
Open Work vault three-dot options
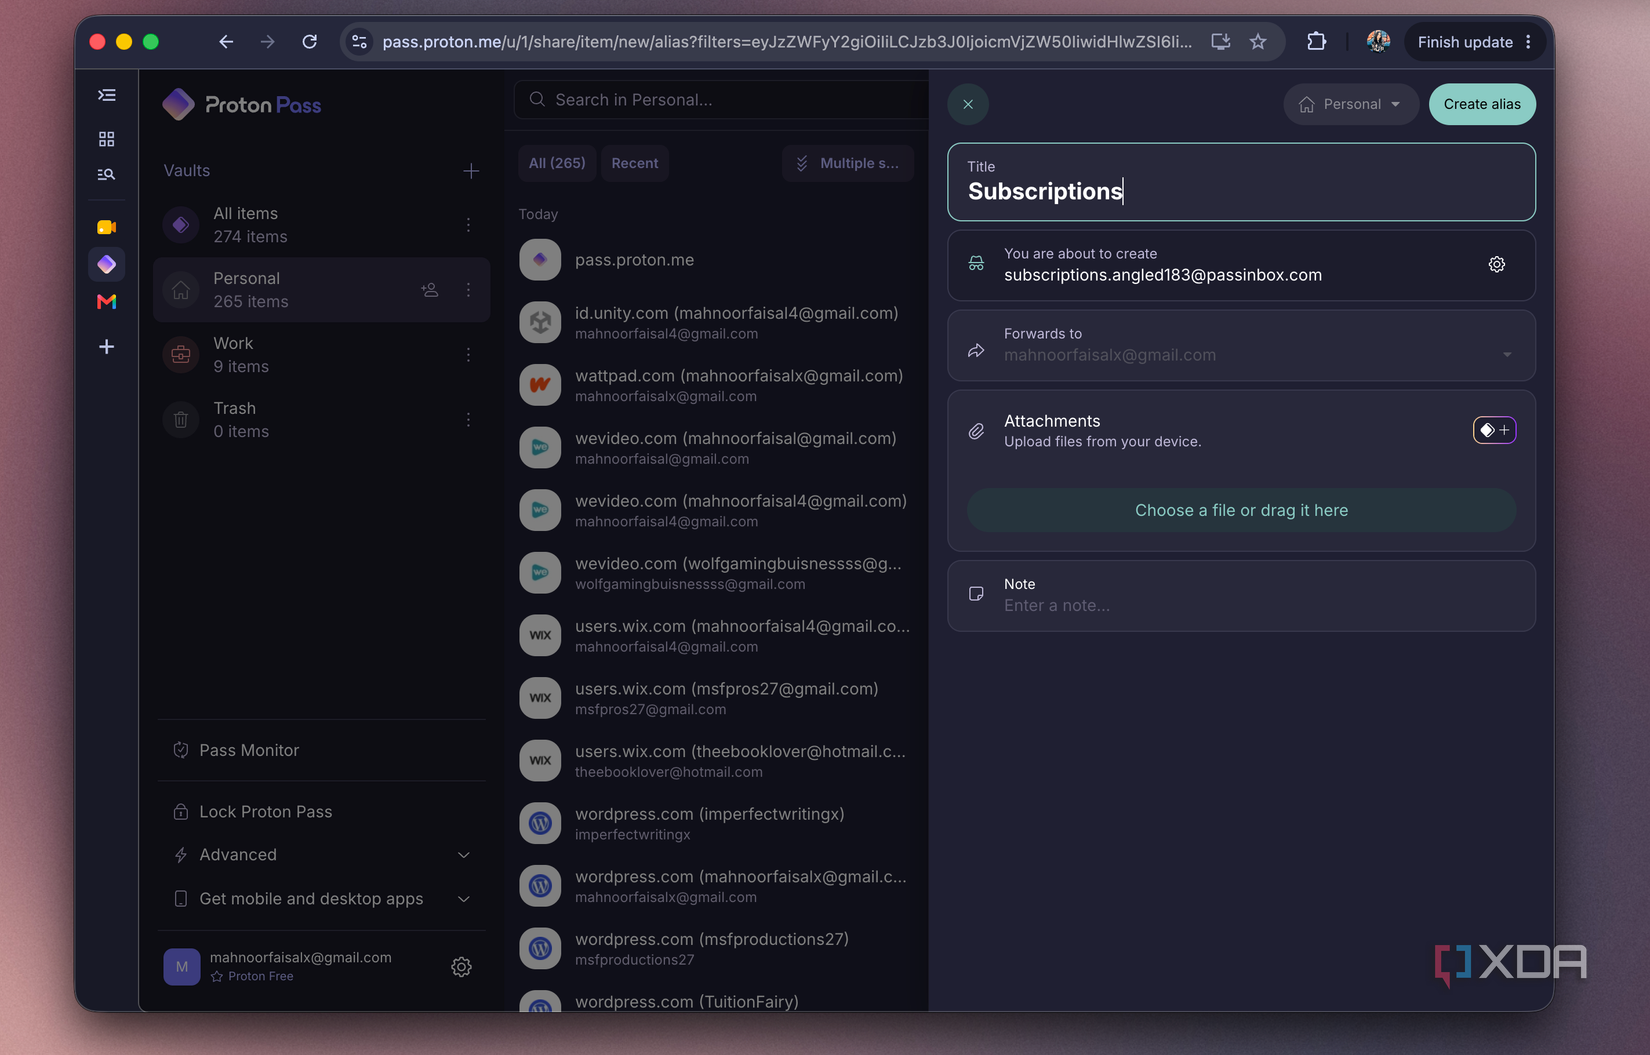click(x=468, y=355)
